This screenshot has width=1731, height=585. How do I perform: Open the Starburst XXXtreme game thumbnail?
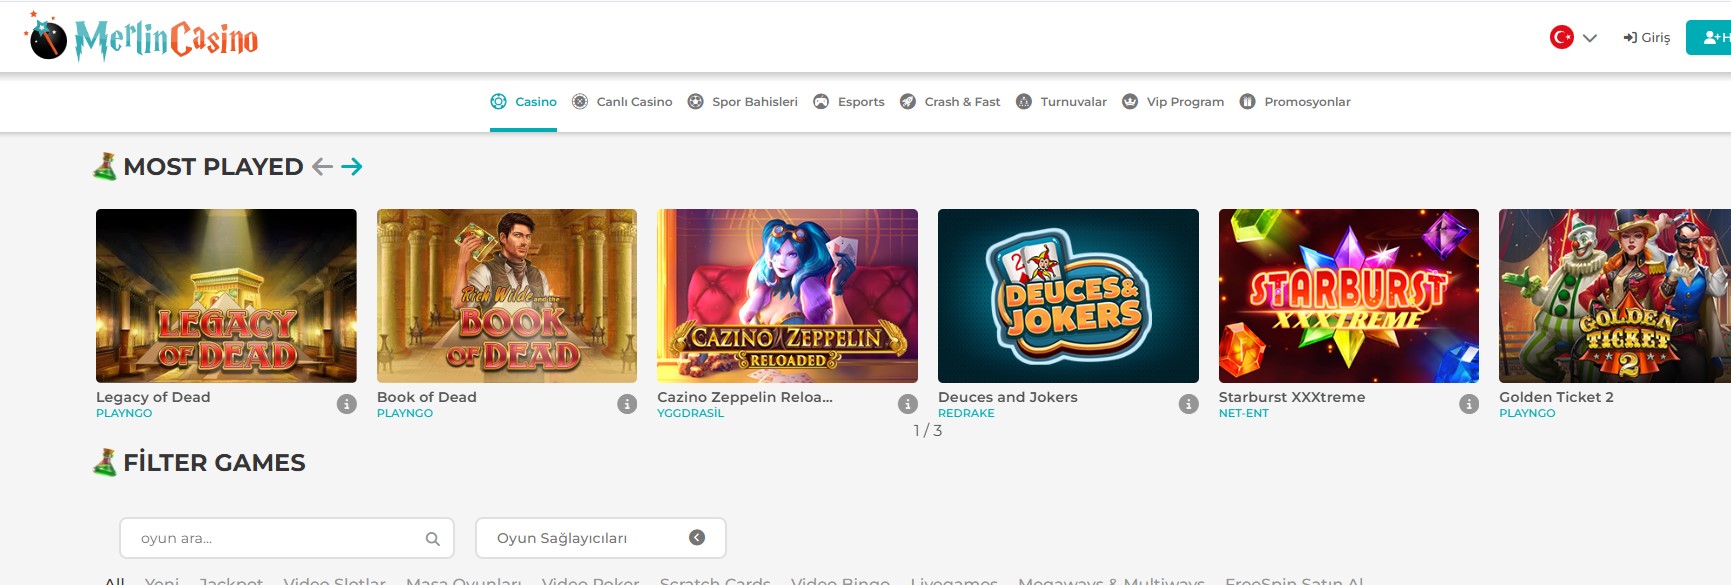coord(1348,295)
